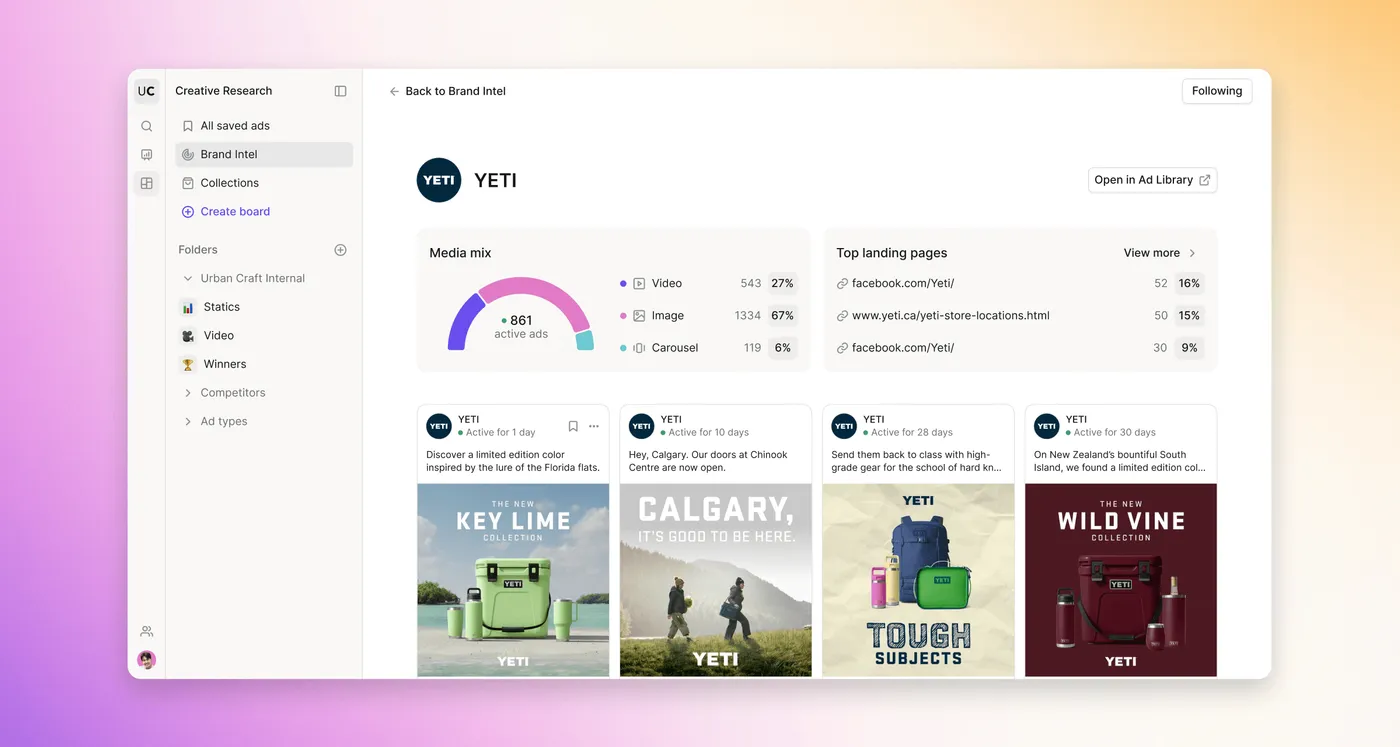Image resolution: width=1400 pixels, height=747 pixels.
Task: Click the carousel icon in Media mix
Action: (x=639, y=348)
